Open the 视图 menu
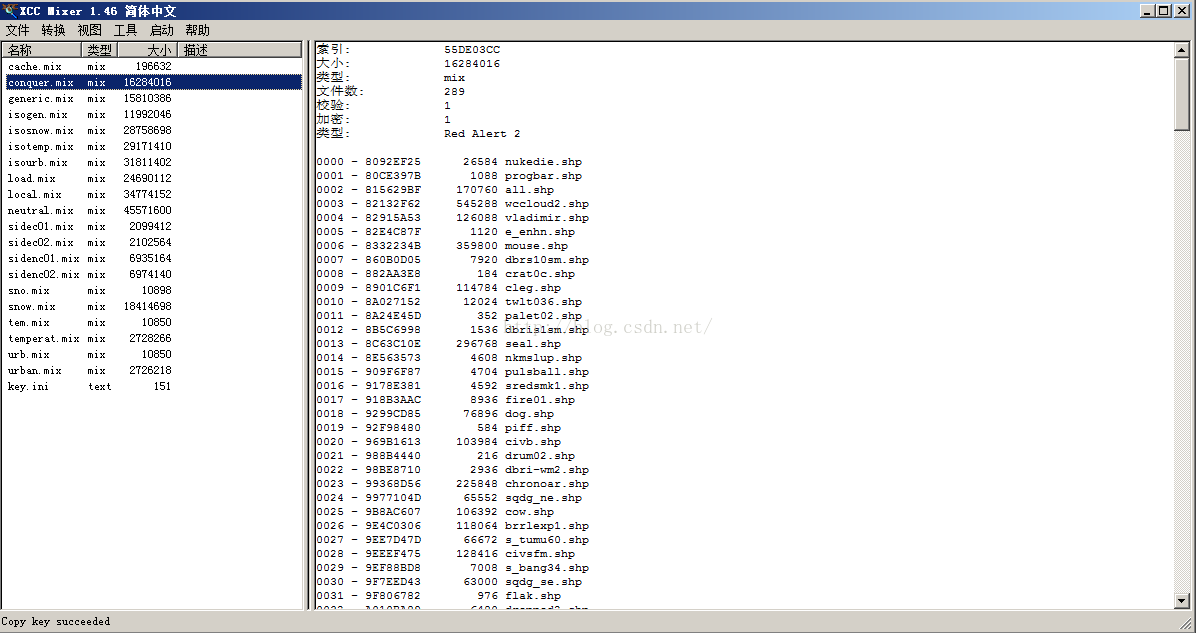The height and width of the screenshot is (633, 1196). [89, 31]
